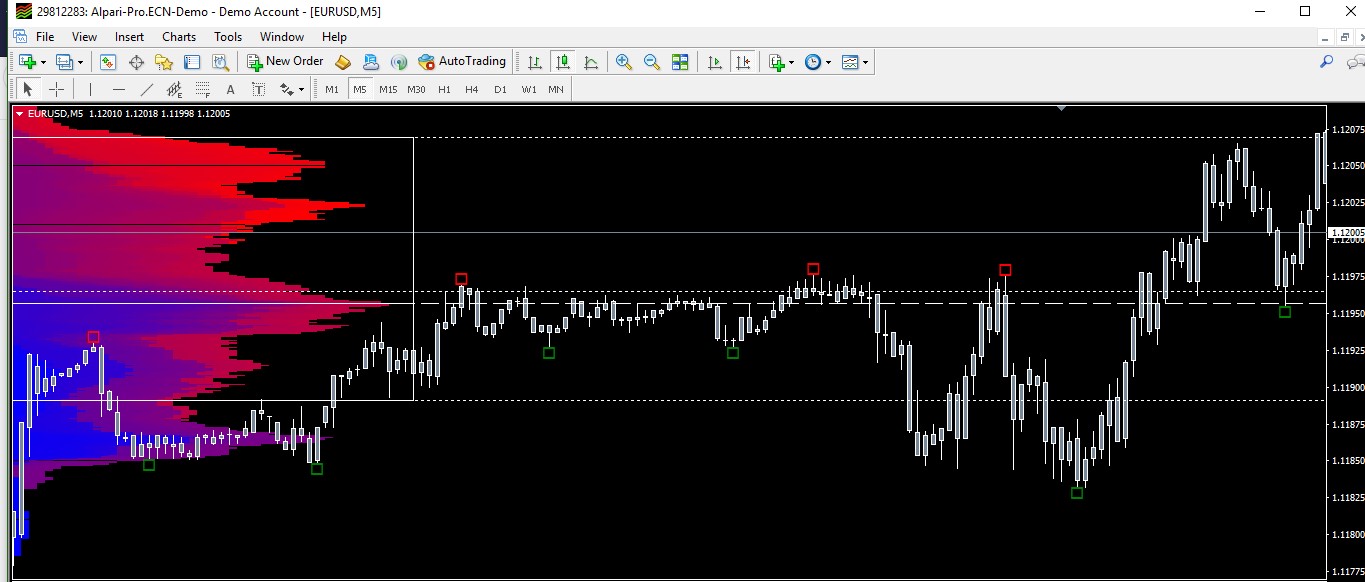The height and width of the screenshot is (582, 1365).
Task: Expand the arrows tool dropdown
Action: pyautogui.click(x=301, y=89)
